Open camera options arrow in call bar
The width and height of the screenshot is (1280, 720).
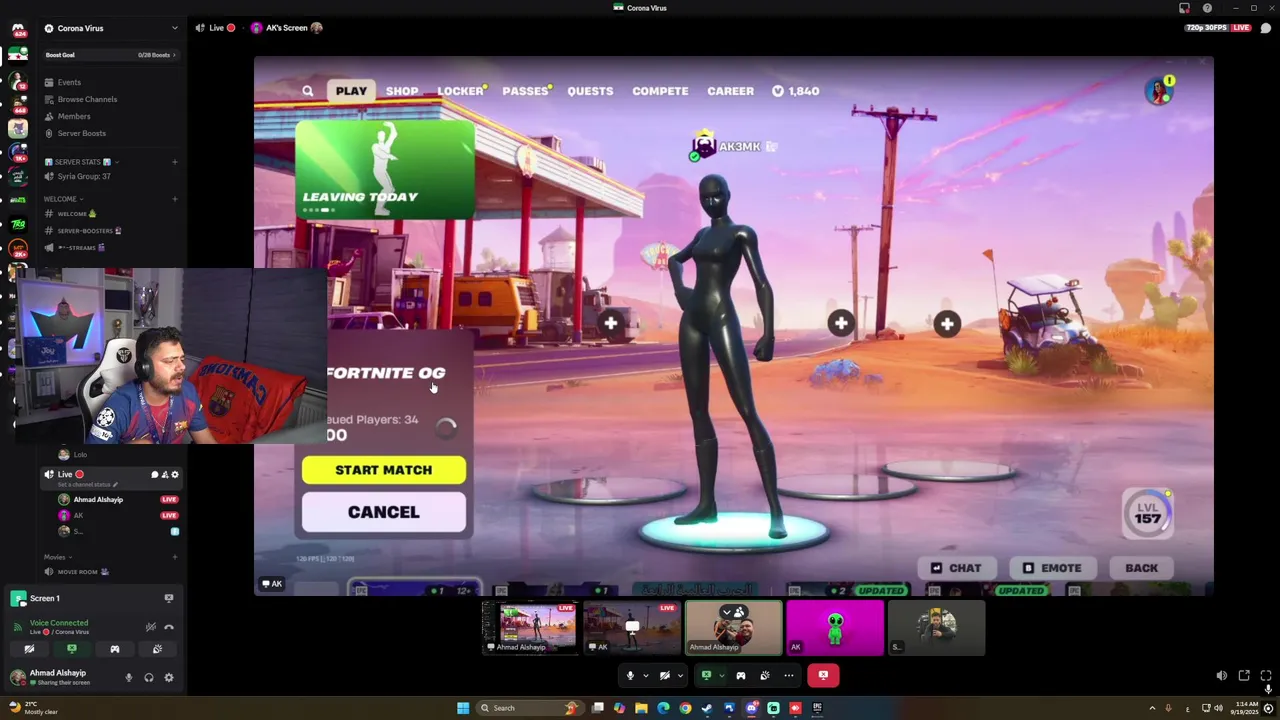[680, 675]
